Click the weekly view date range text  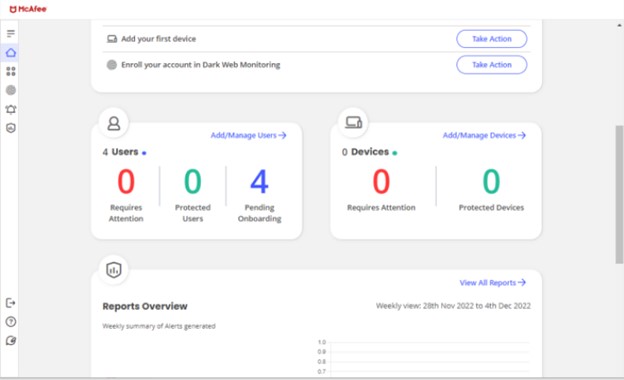(453, 306)
